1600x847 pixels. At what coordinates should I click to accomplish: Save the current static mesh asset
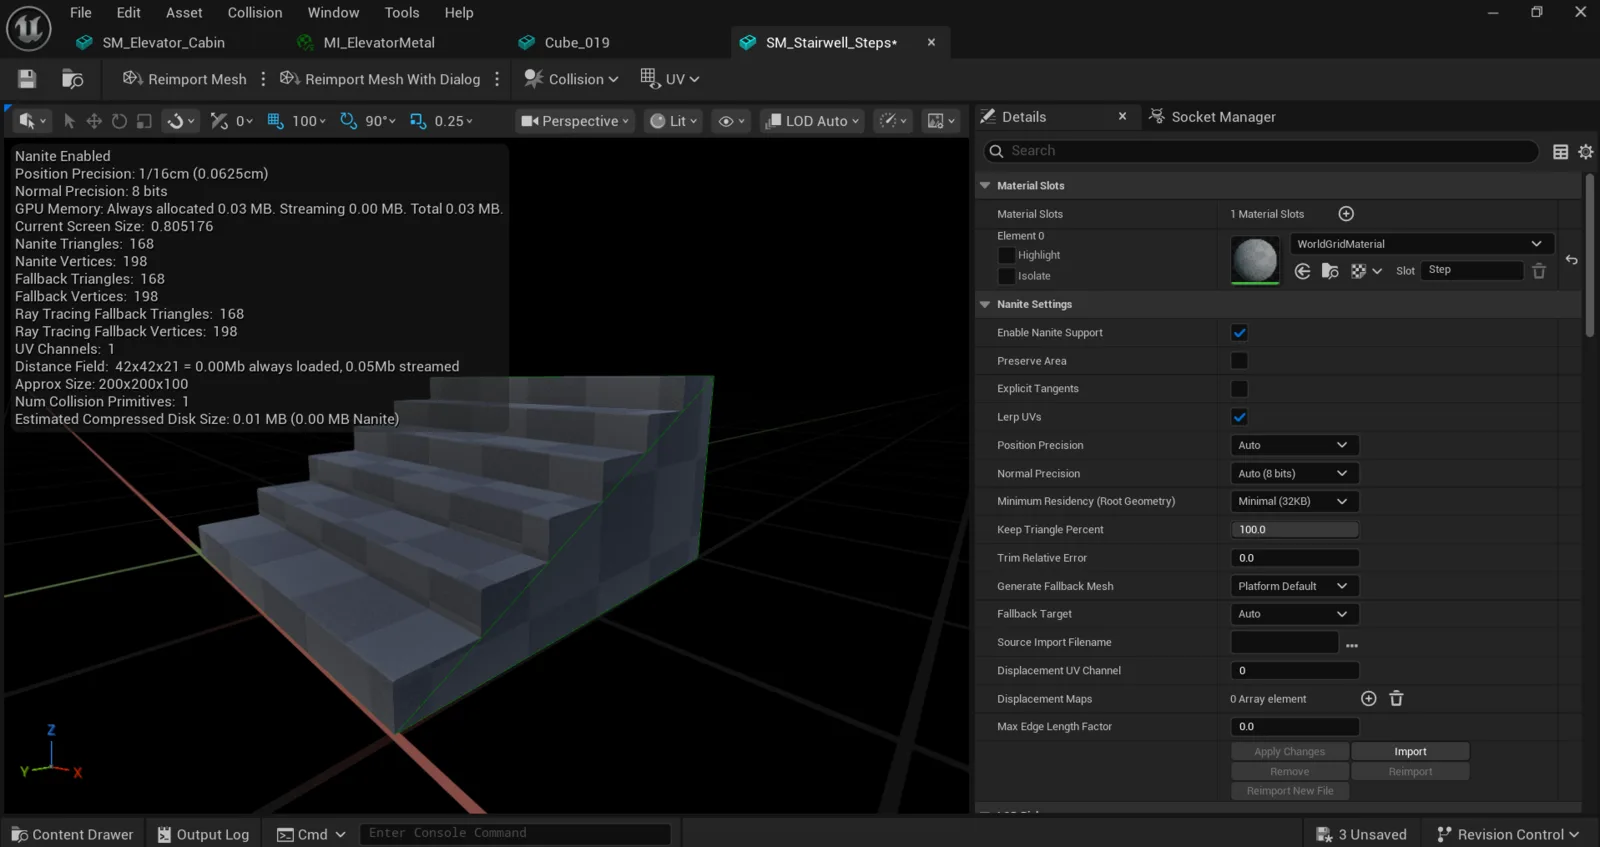pos(27,79)
